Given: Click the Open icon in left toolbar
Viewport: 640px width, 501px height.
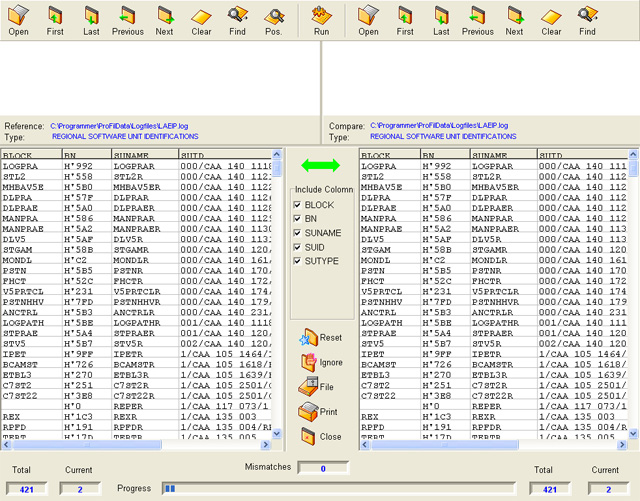Looking at the screenshot, I should tap(19, 19).
